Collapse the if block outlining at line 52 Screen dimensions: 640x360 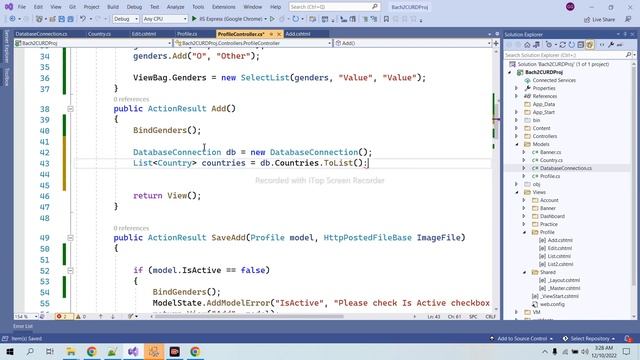coord(70,270)
